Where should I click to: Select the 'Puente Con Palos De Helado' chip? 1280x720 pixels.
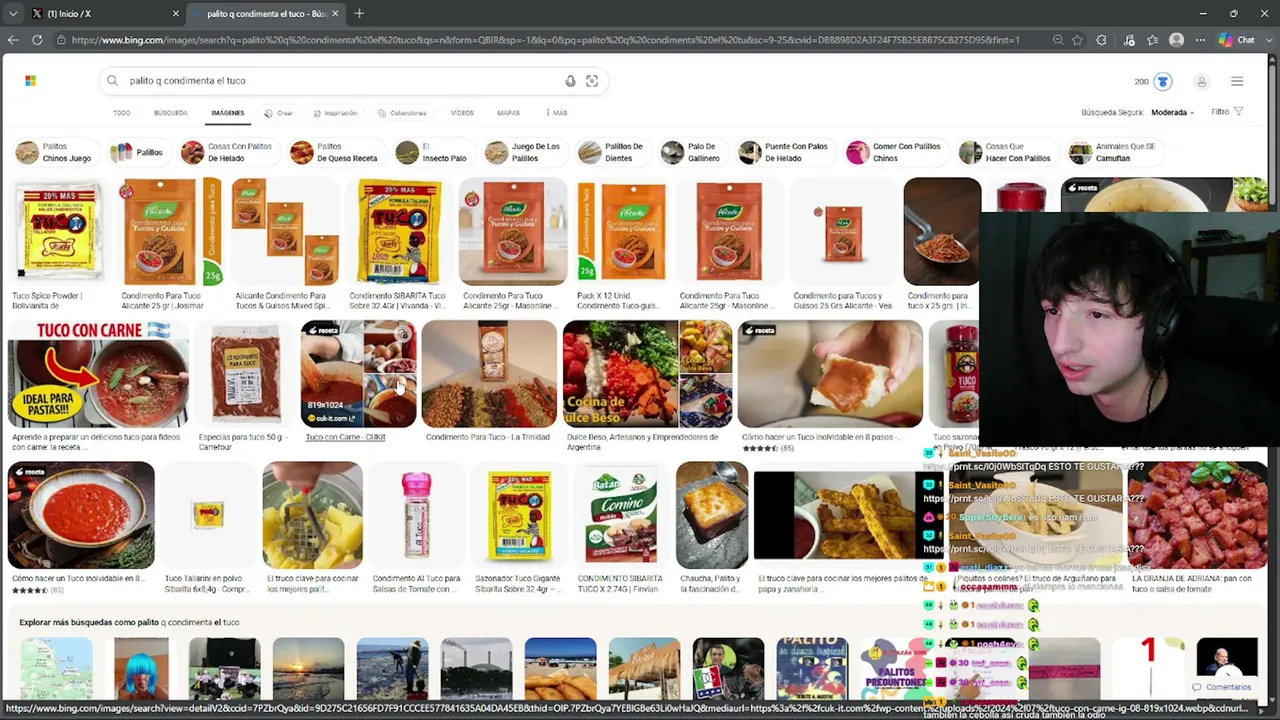784,152
